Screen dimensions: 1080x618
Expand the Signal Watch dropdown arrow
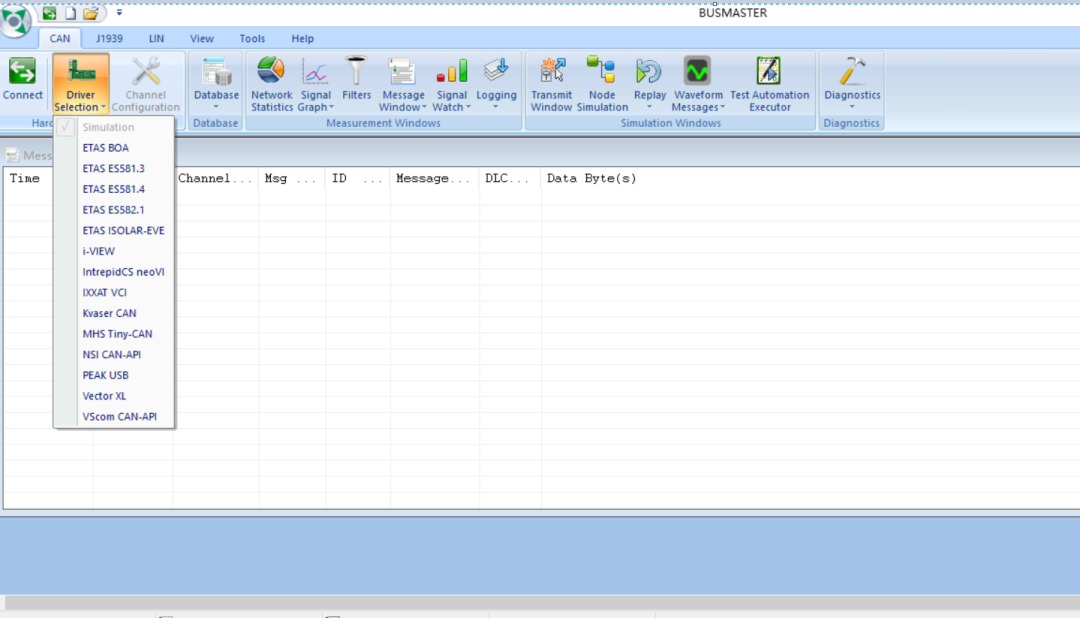(x=468, y=107)
